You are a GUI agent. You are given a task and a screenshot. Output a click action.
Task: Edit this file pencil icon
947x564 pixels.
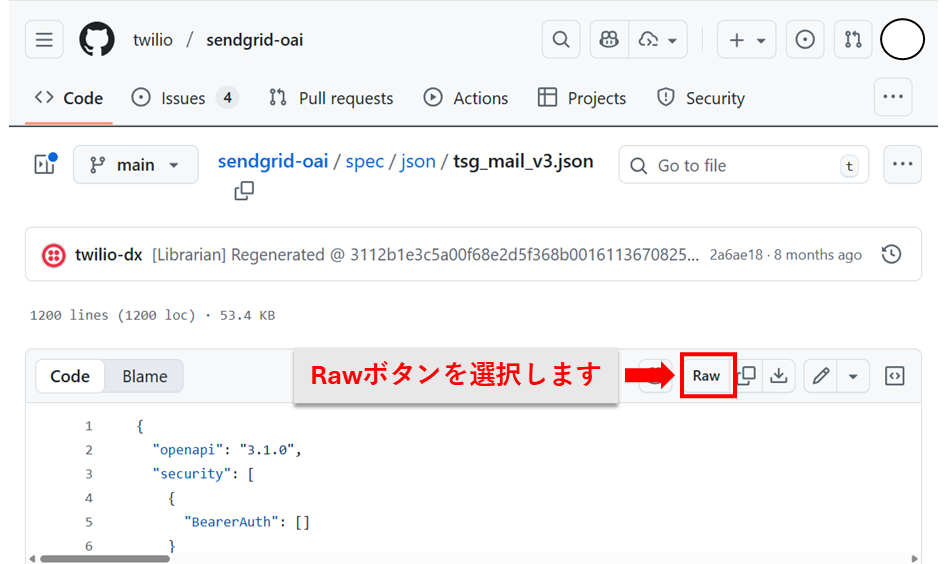pyautogui.click(x=821, y=376)
